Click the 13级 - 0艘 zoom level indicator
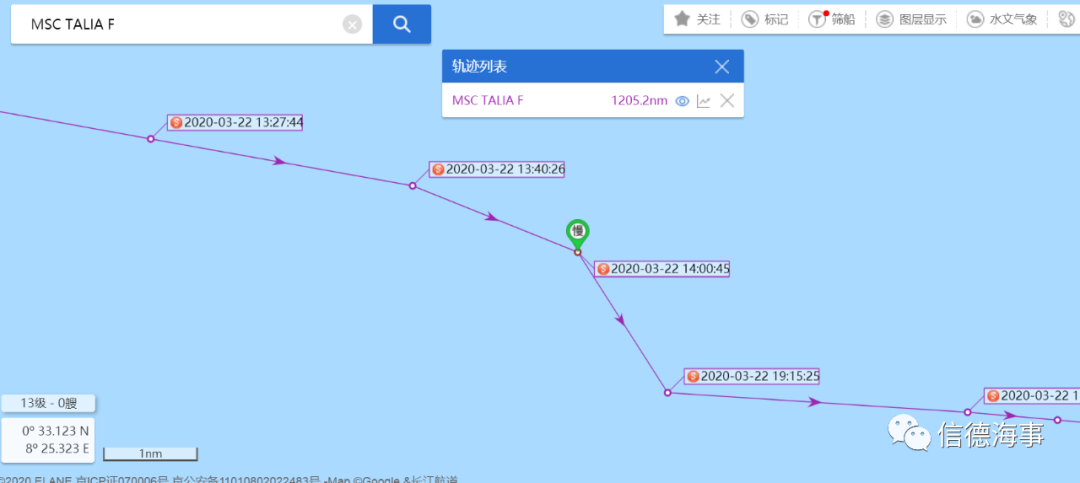1080x483 pixels. [48, 403]
